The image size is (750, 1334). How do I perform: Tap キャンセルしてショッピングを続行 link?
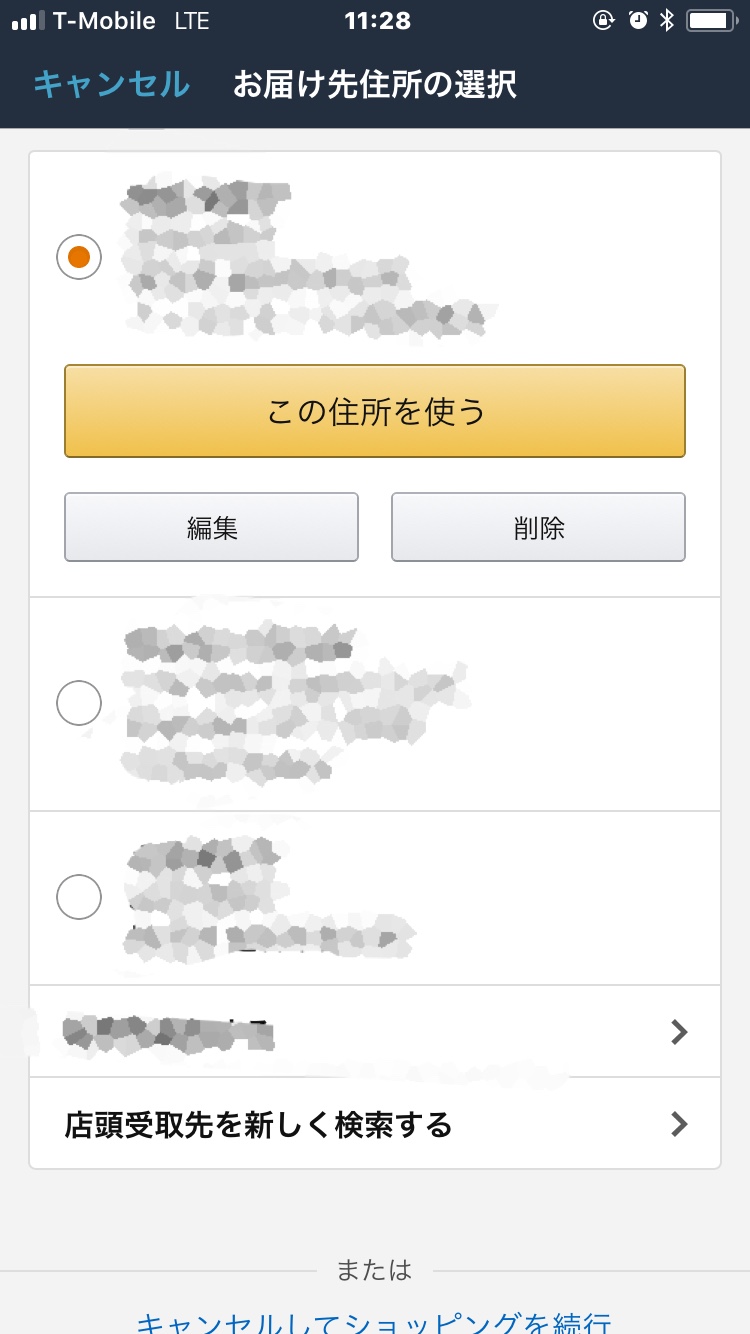373,1322
